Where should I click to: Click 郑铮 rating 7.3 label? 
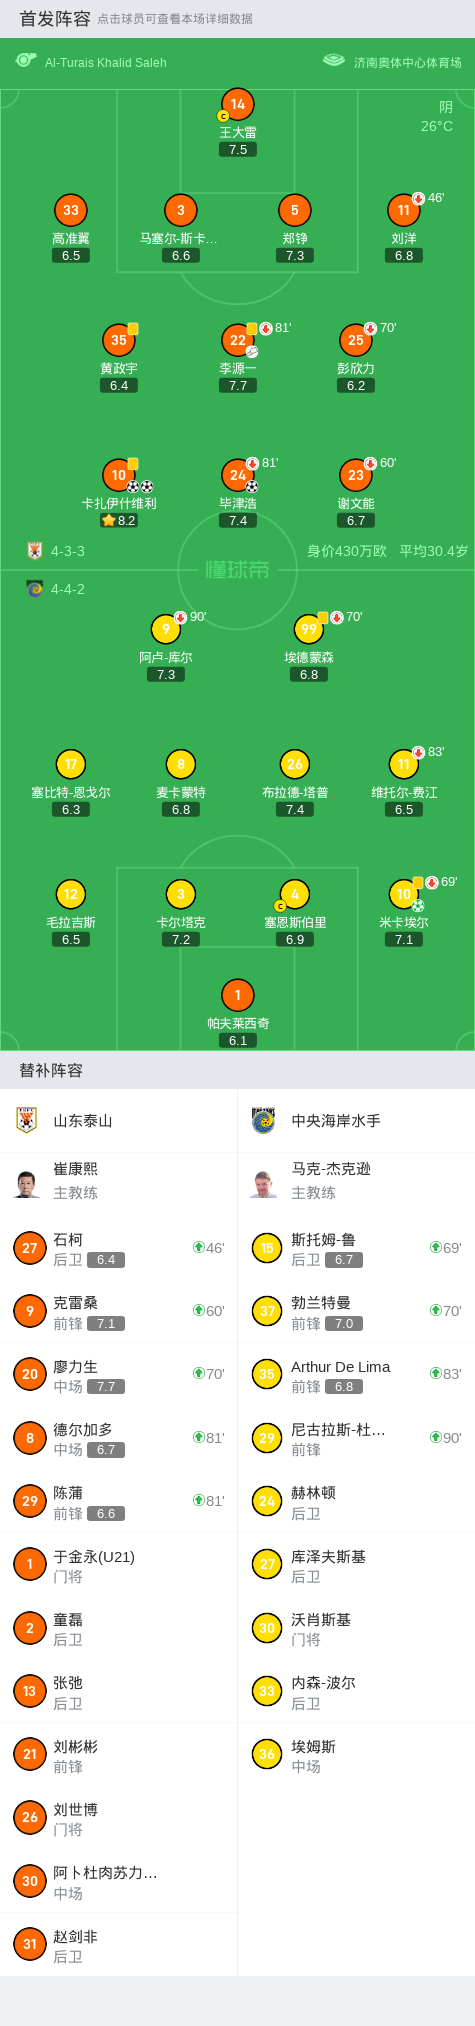click(x=295, y=256)
